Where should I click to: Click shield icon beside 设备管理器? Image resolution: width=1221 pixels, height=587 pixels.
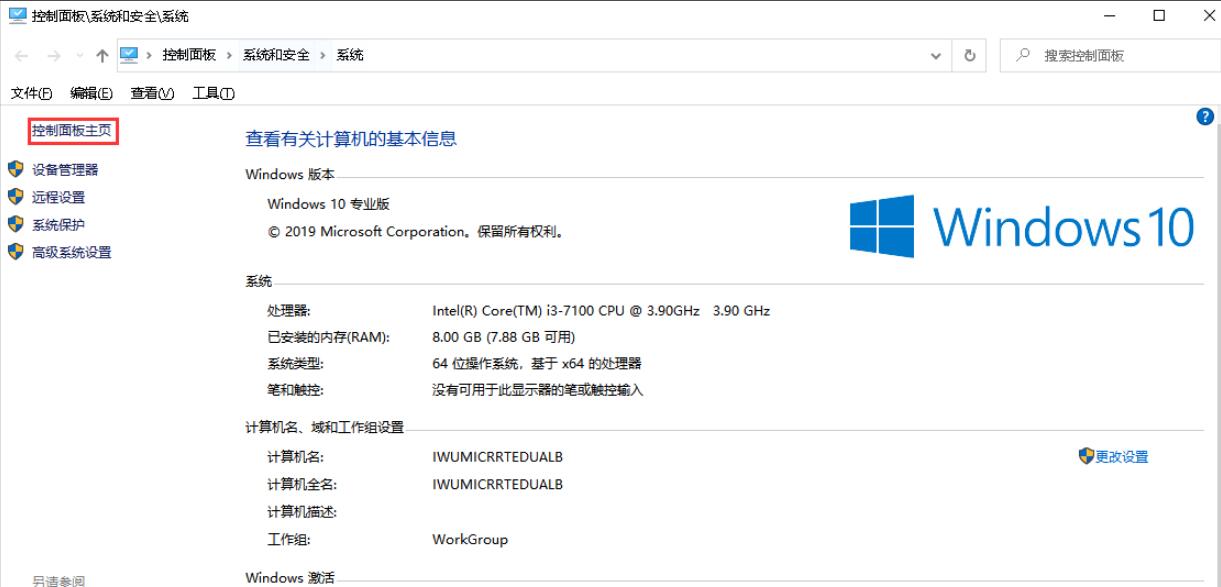click(15, 169)
